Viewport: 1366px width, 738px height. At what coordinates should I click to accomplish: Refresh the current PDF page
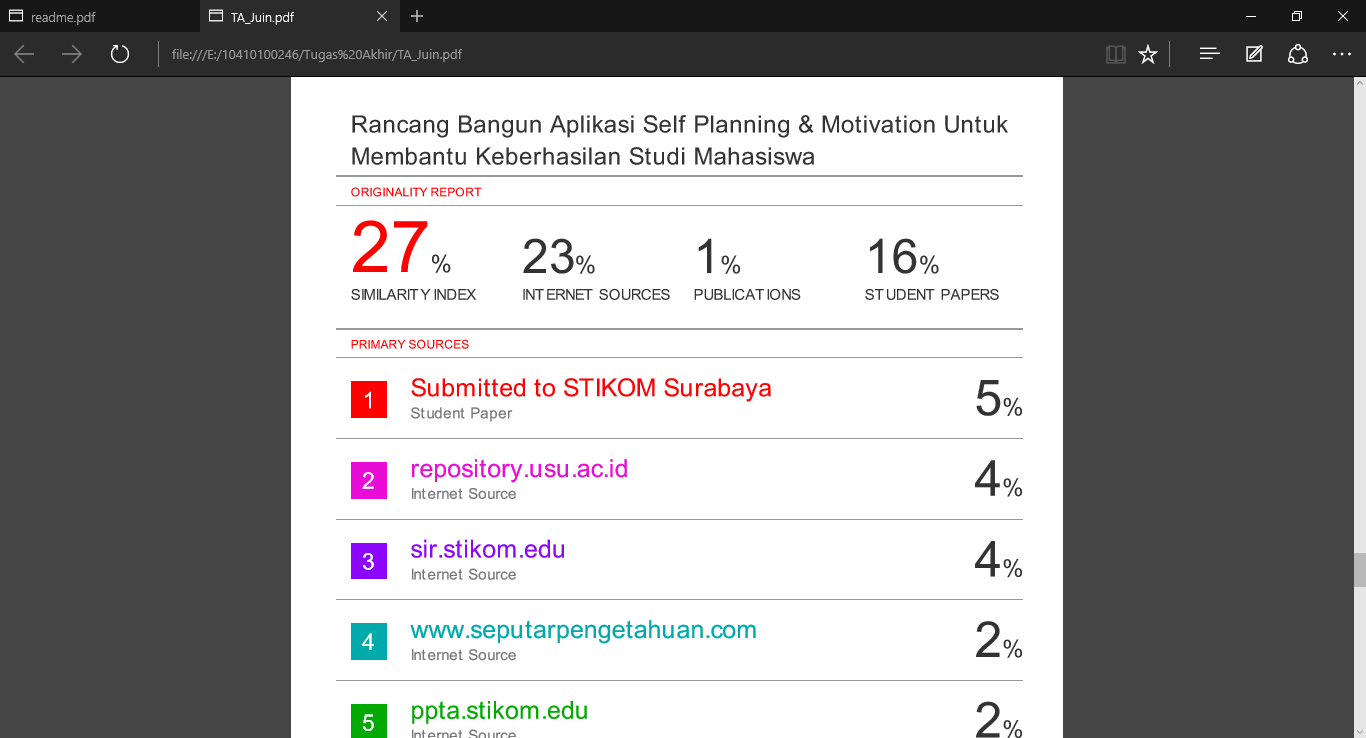tap(120, 54)
